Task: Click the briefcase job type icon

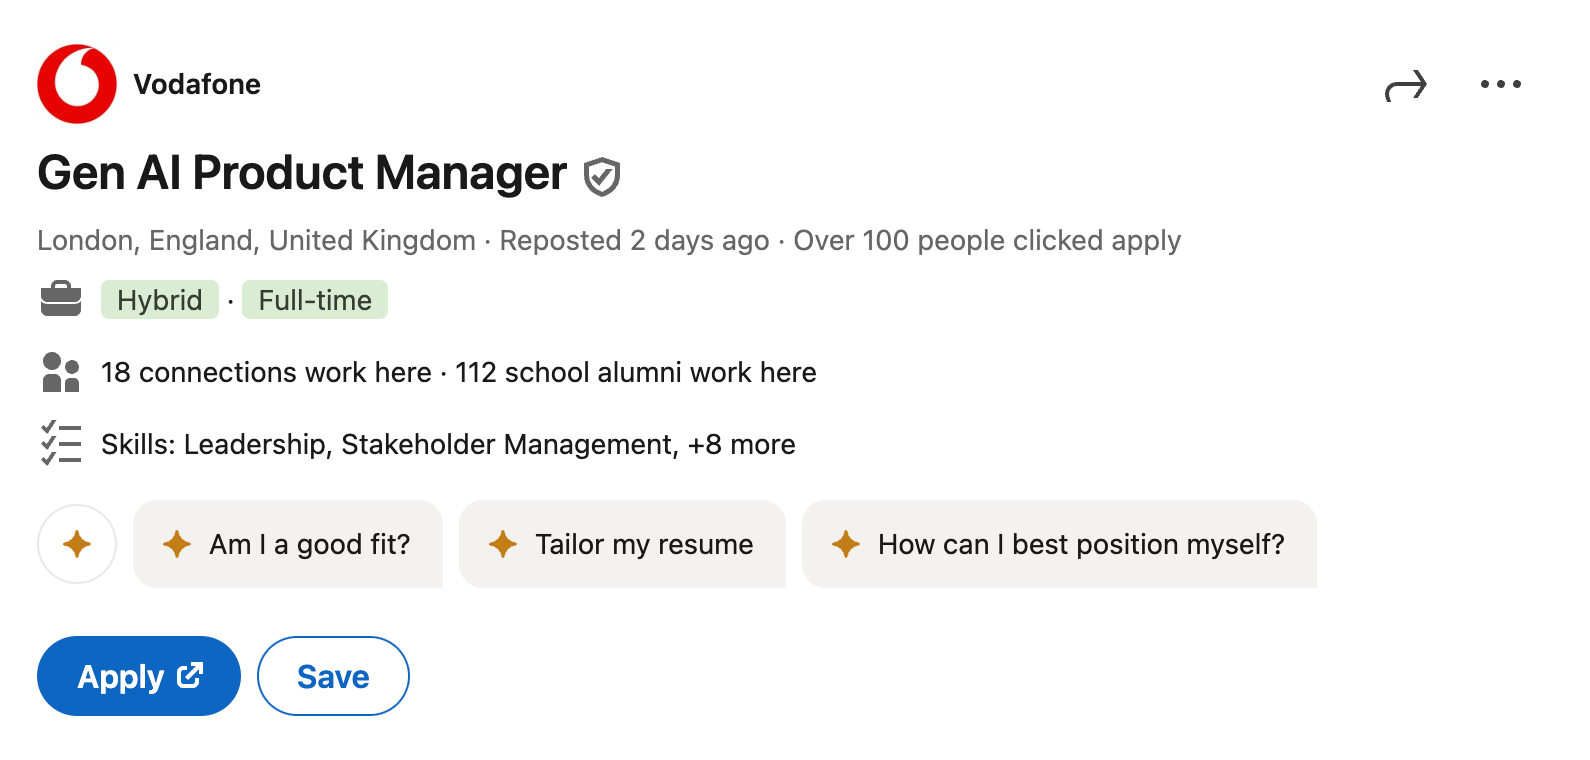Action: click(x=60, y=299)
